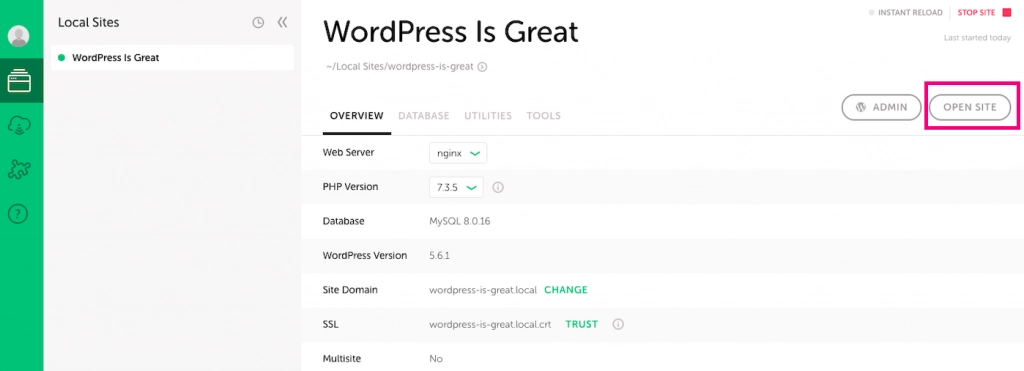Click the info icon next to PHP Version

[498, 187]
